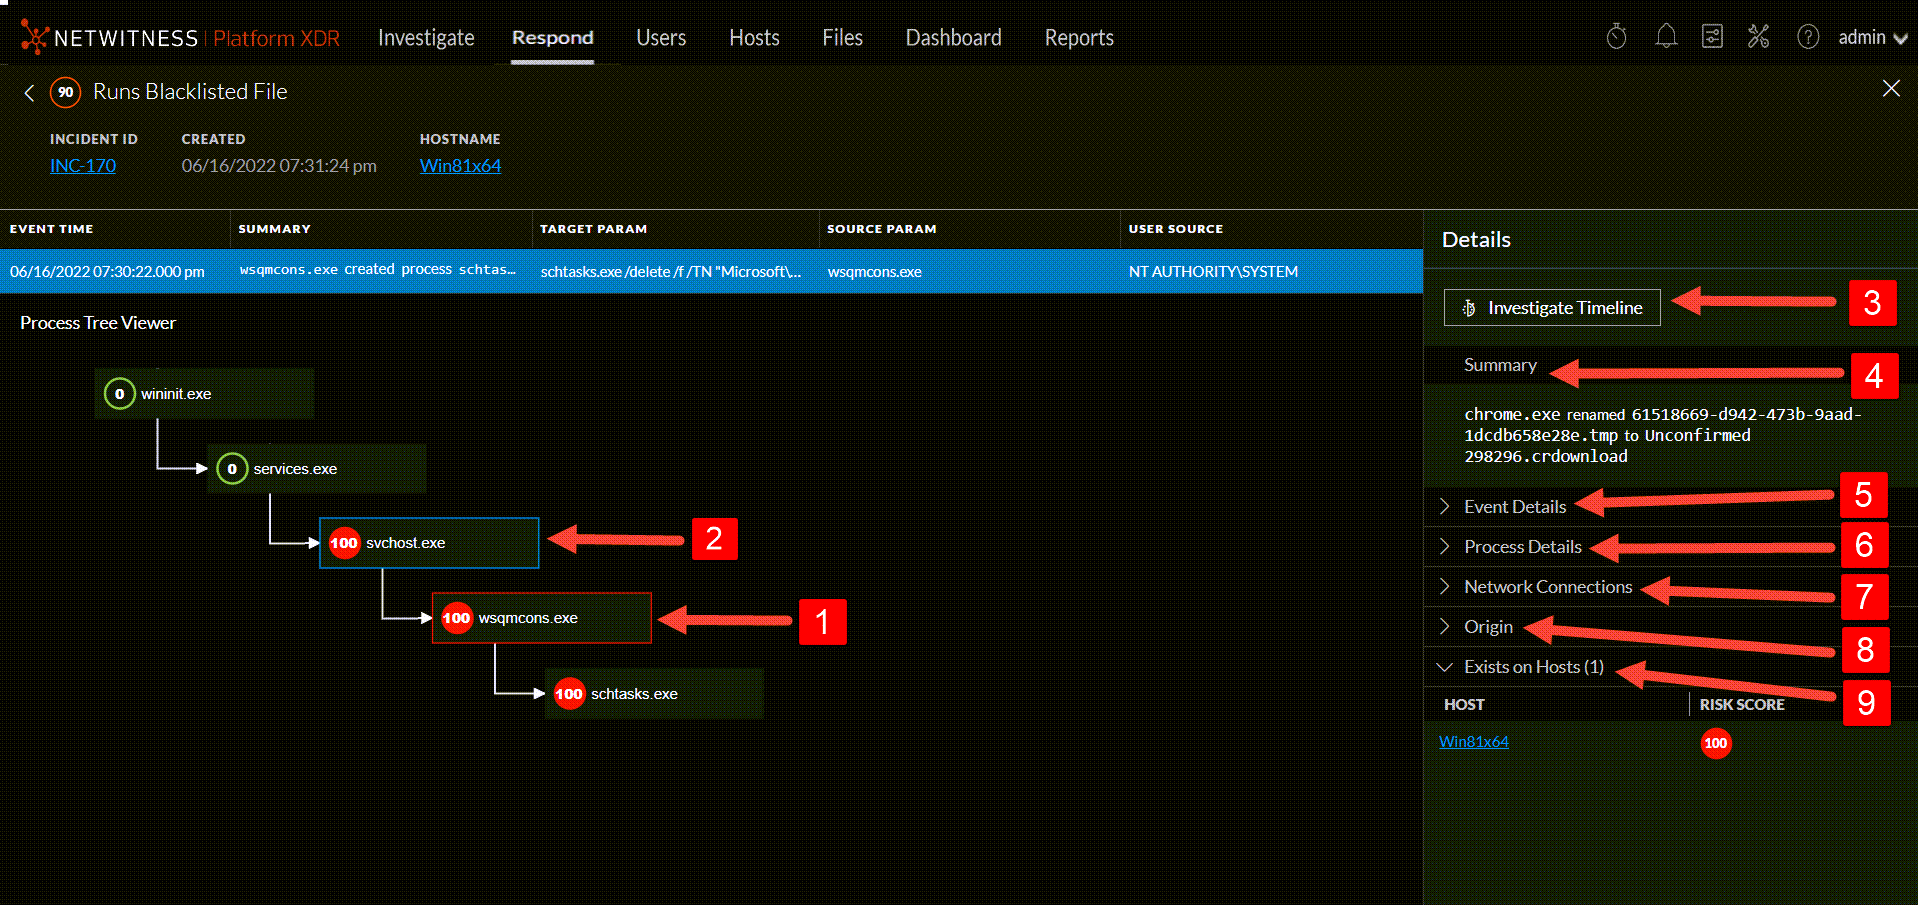Click the back arrow near the incident title
Screen dimensions: 1918x905
(x=29, y=92)
